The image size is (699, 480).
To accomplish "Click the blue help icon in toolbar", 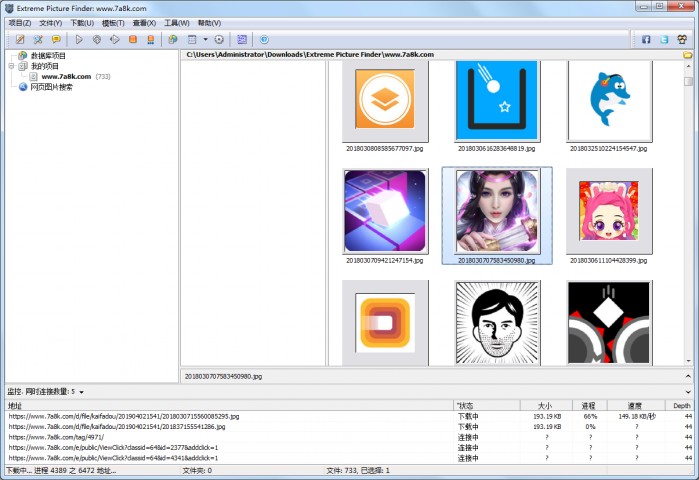I will click(x=264, y=39).
